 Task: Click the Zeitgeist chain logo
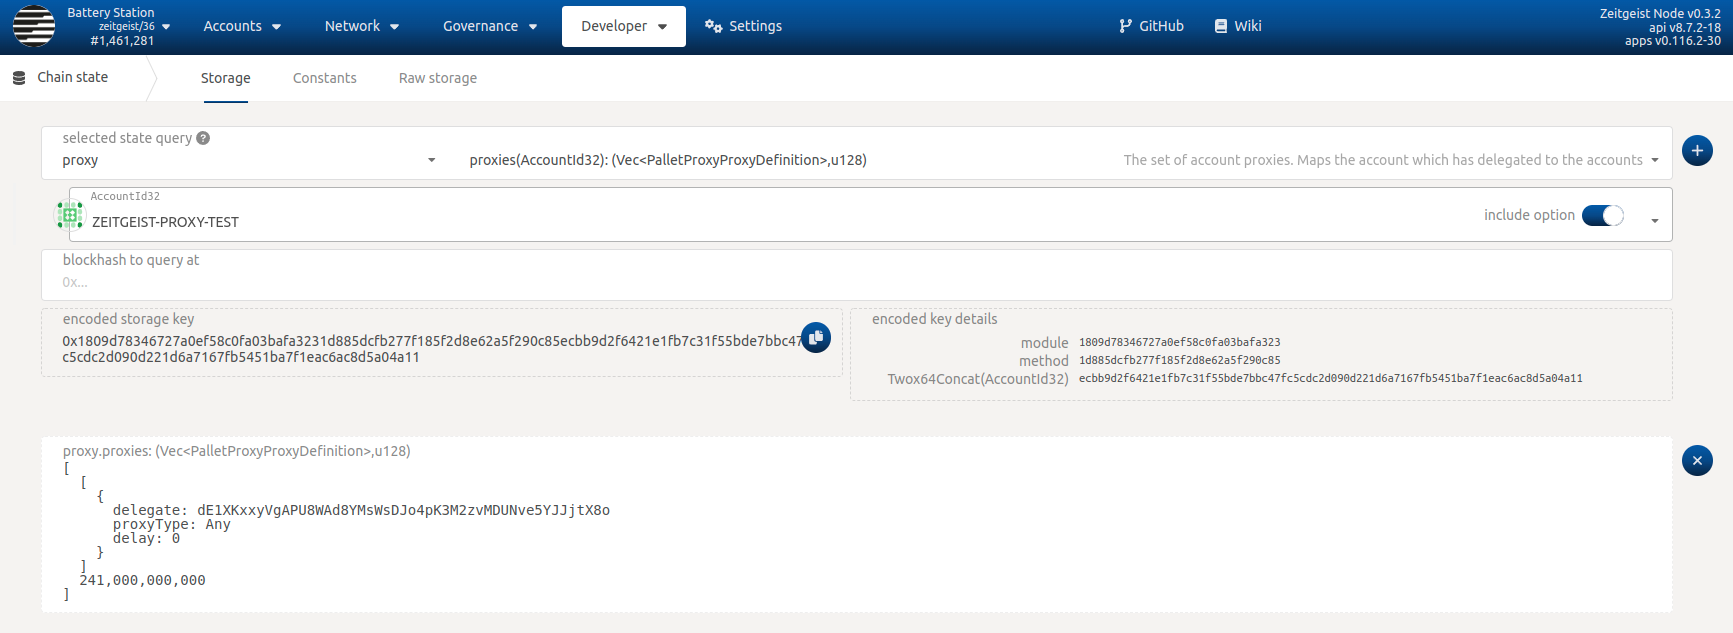coord(34,27)
